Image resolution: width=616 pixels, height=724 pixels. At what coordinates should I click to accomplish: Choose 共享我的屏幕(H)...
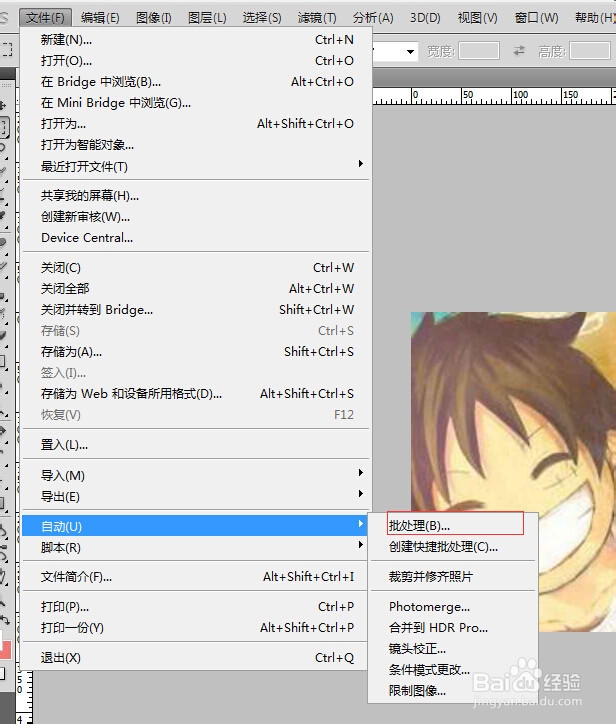(x=196, y=196)
